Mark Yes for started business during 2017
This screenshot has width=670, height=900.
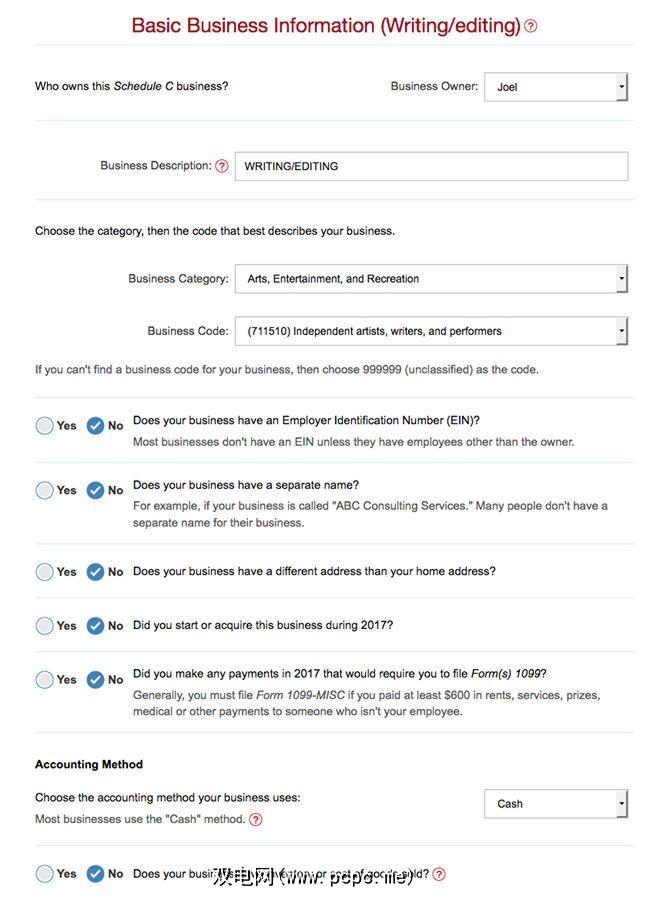tap(45, 626)
